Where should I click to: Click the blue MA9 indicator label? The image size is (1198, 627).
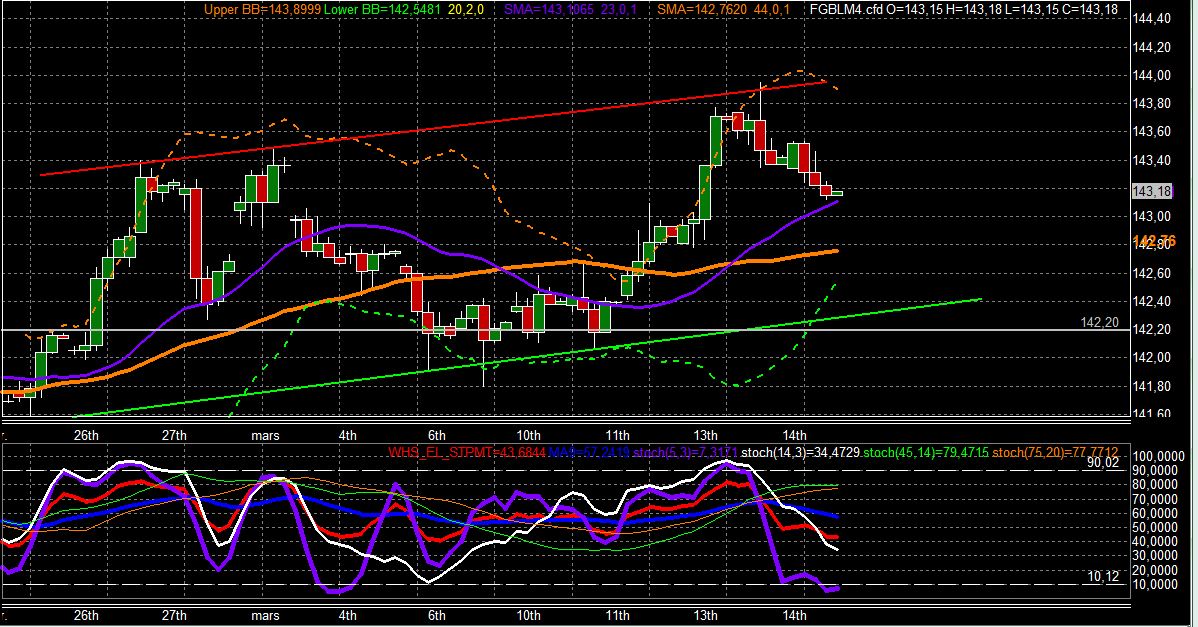pos(588,453)
